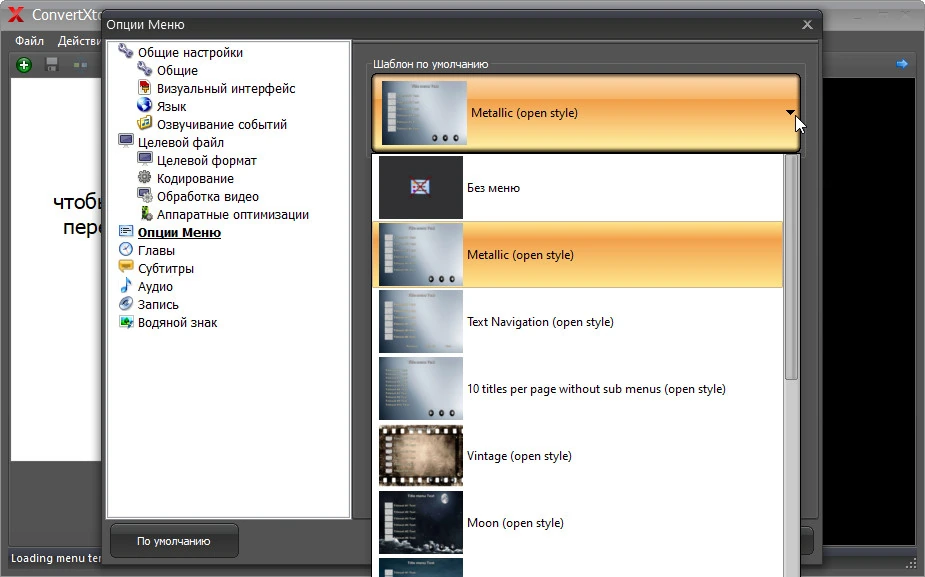Open Субтитры settings page
925x577 pixels.
point(166,268)
